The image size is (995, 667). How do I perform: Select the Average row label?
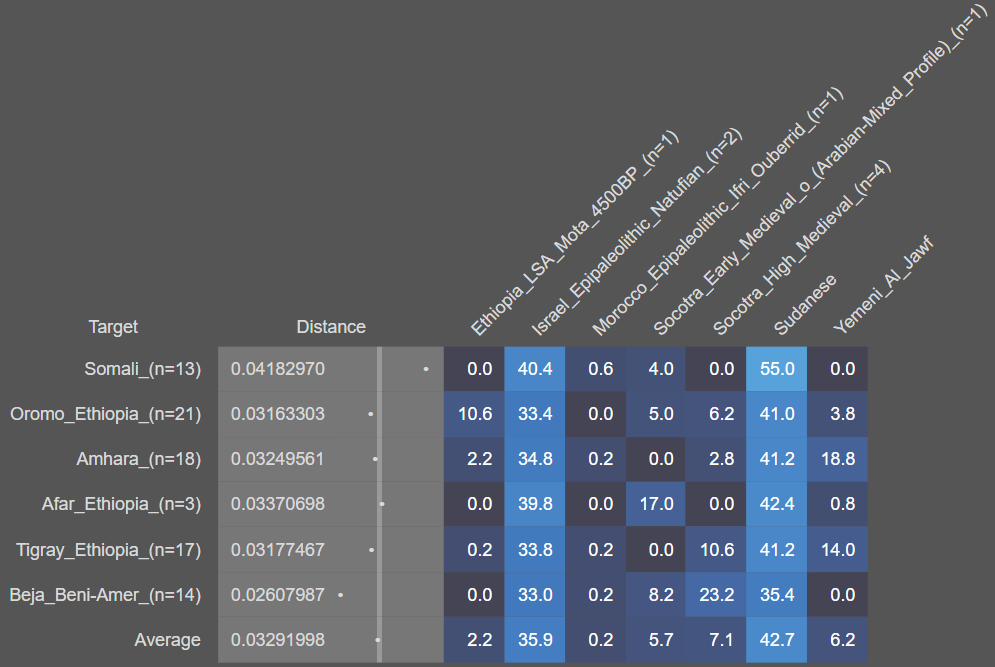(167, 640)
